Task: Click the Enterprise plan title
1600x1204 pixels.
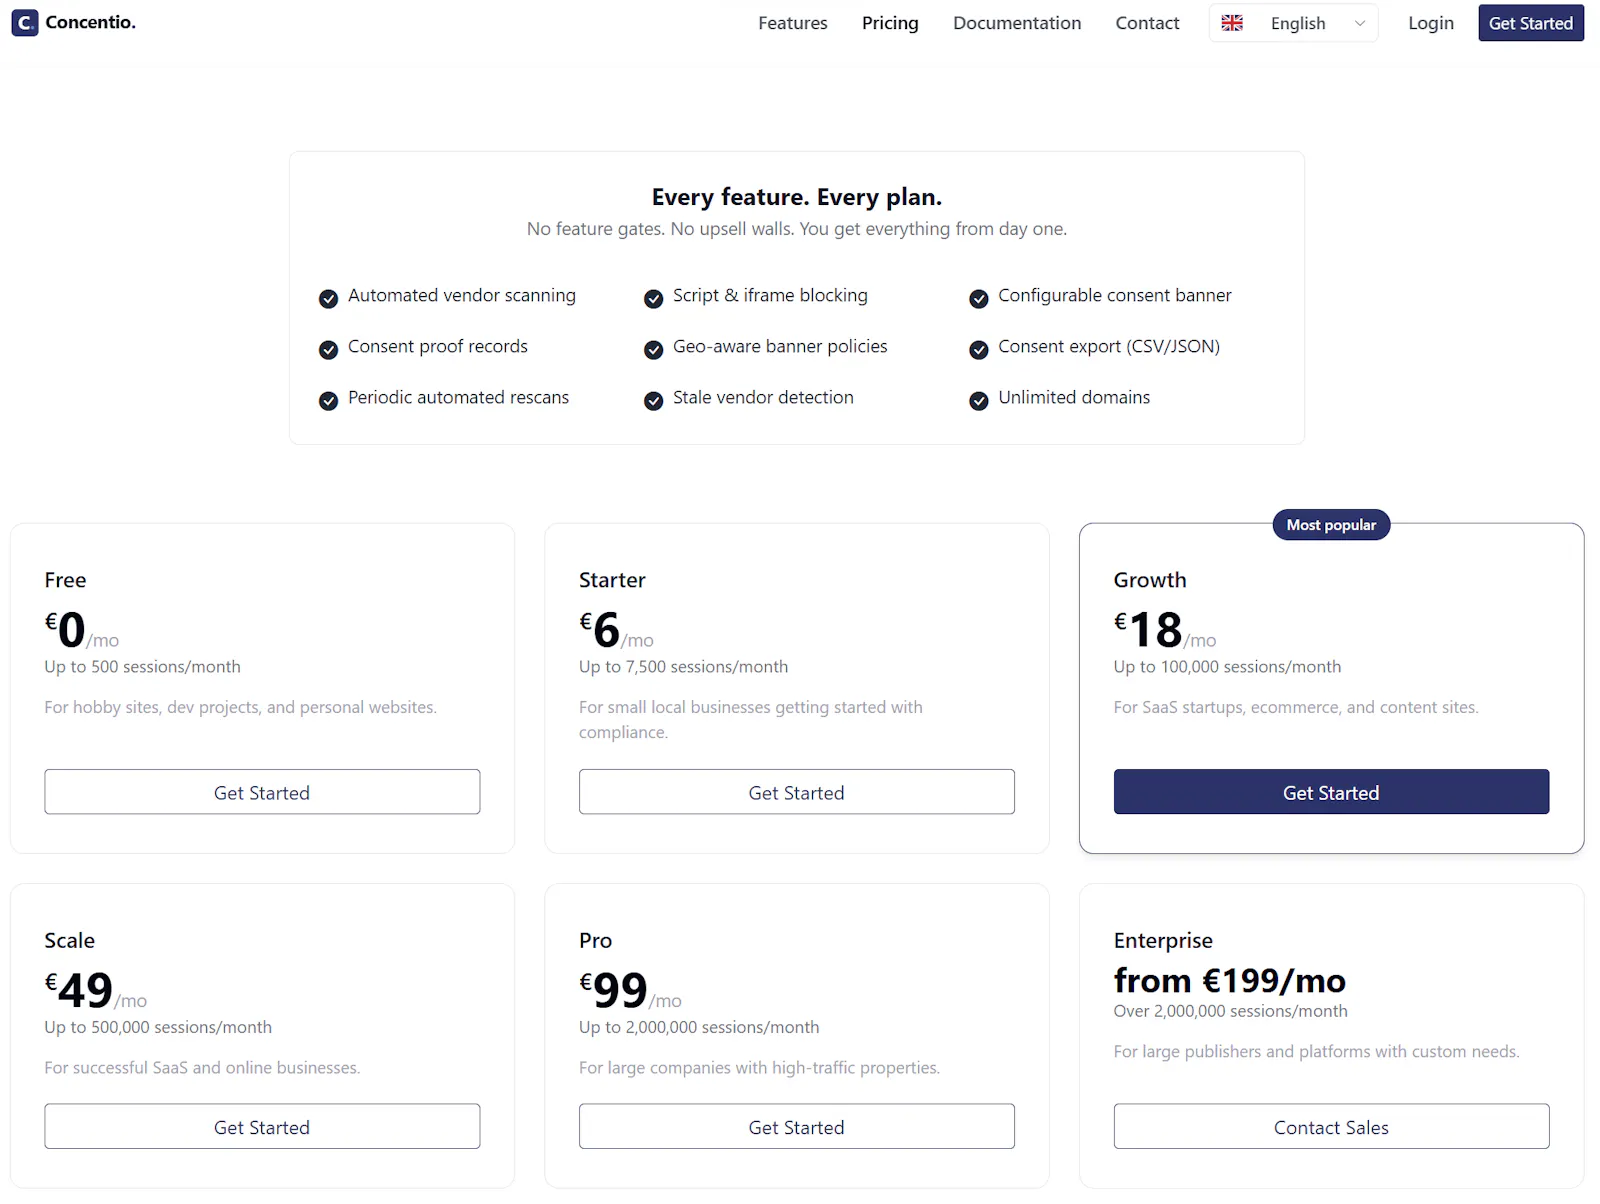Action: [x=1163, y=941]
